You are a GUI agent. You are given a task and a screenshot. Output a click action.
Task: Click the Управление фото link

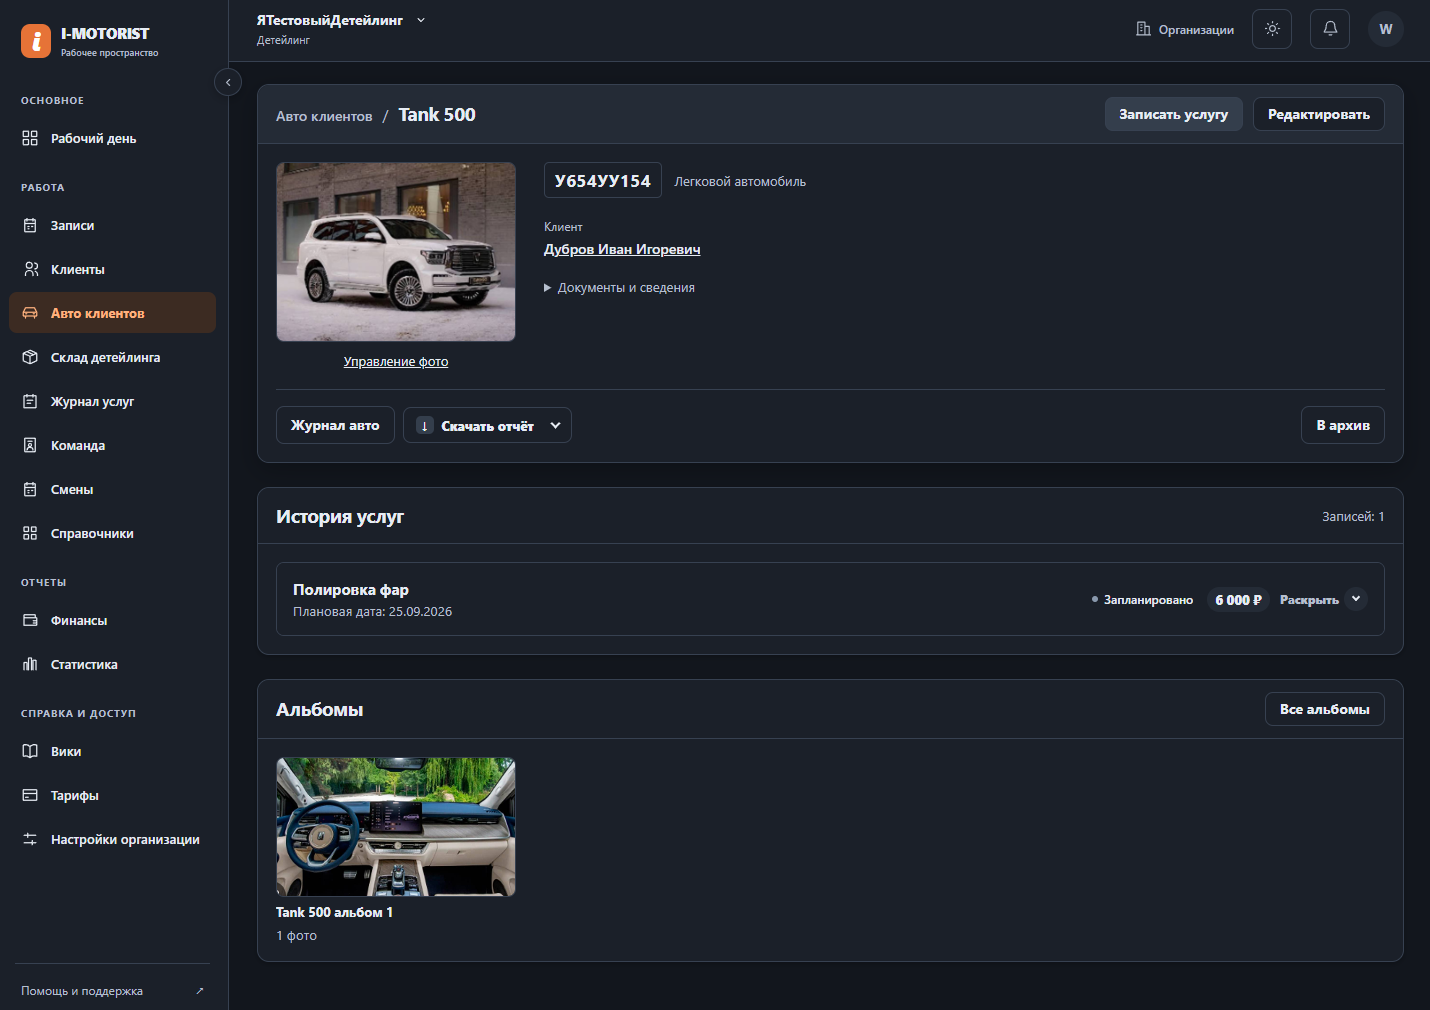(396, 362)
